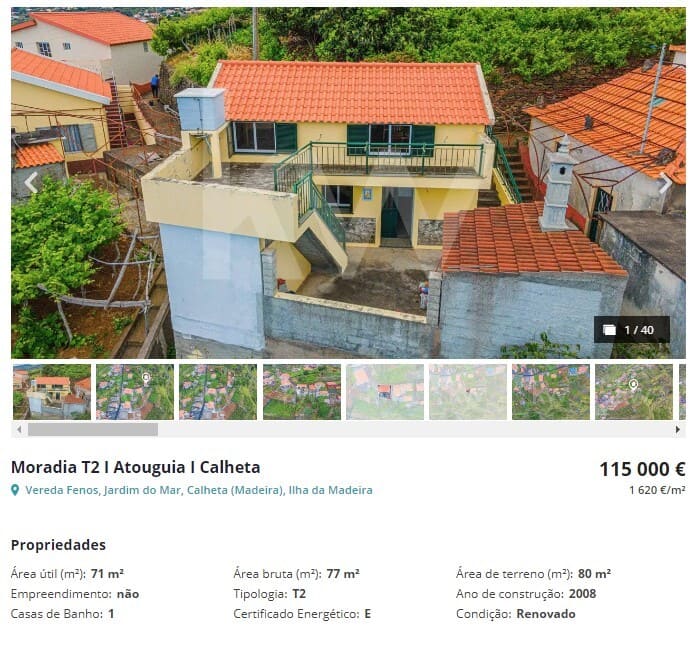The image size is (694, 645).
Task: Click the thumbnail strip's right scroll arrow
Action: pyautogui.click(x=678, y=429)
